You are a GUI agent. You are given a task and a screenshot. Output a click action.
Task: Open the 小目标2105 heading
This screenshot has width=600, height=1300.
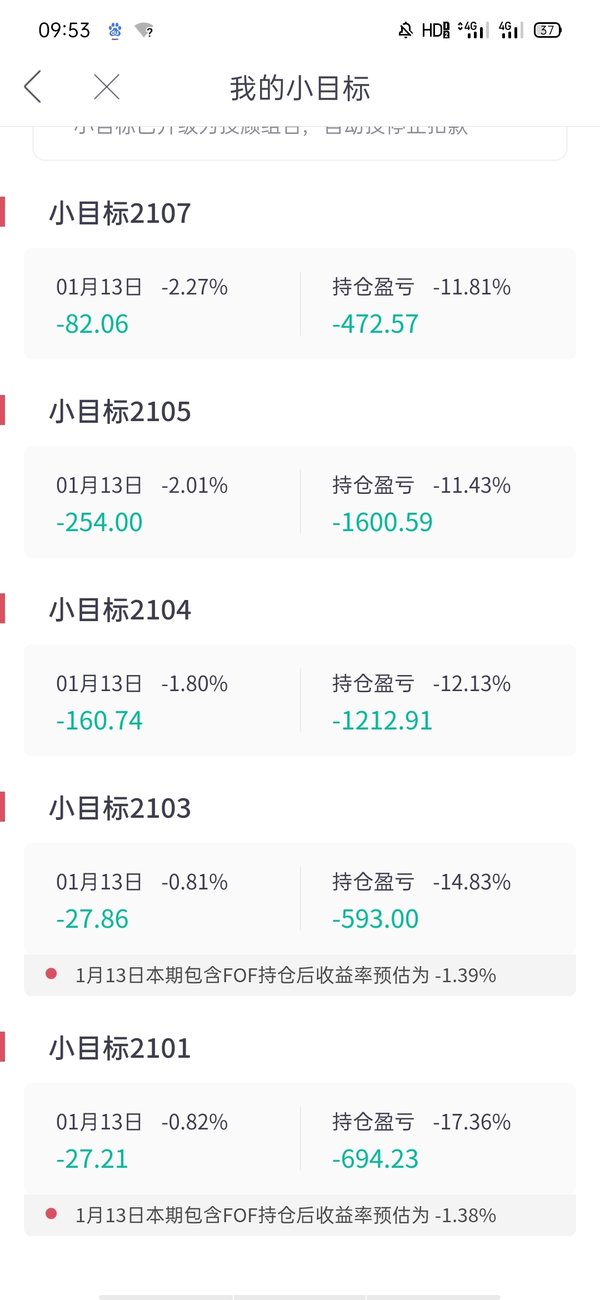pos(120,411)
